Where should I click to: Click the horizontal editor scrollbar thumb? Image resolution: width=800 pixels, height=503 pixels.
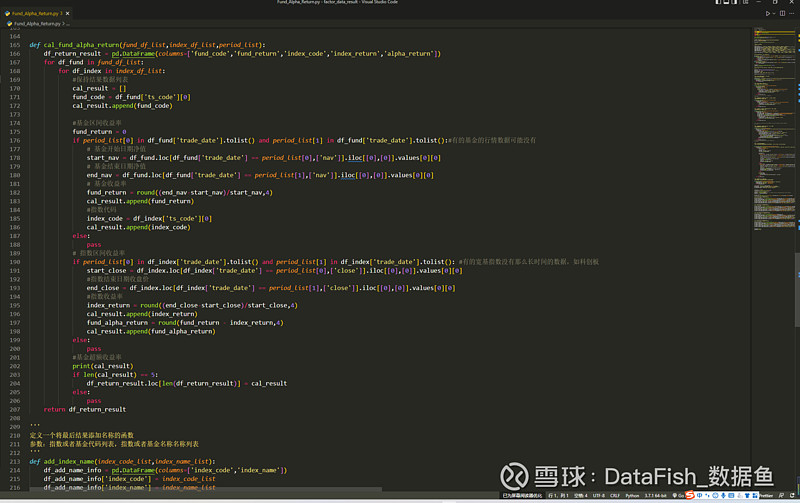tap(206, 489)
